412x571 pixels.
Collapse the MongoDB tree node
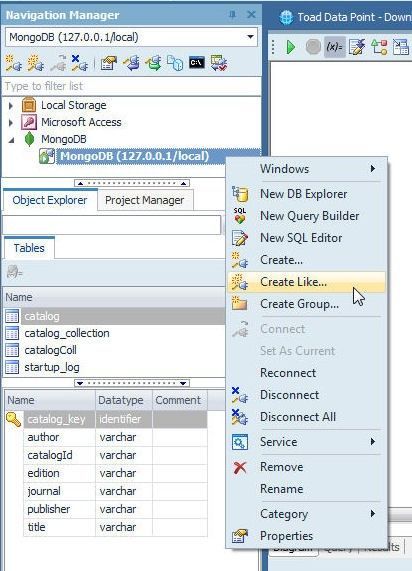pyautogui.click(x=12, y=140)
